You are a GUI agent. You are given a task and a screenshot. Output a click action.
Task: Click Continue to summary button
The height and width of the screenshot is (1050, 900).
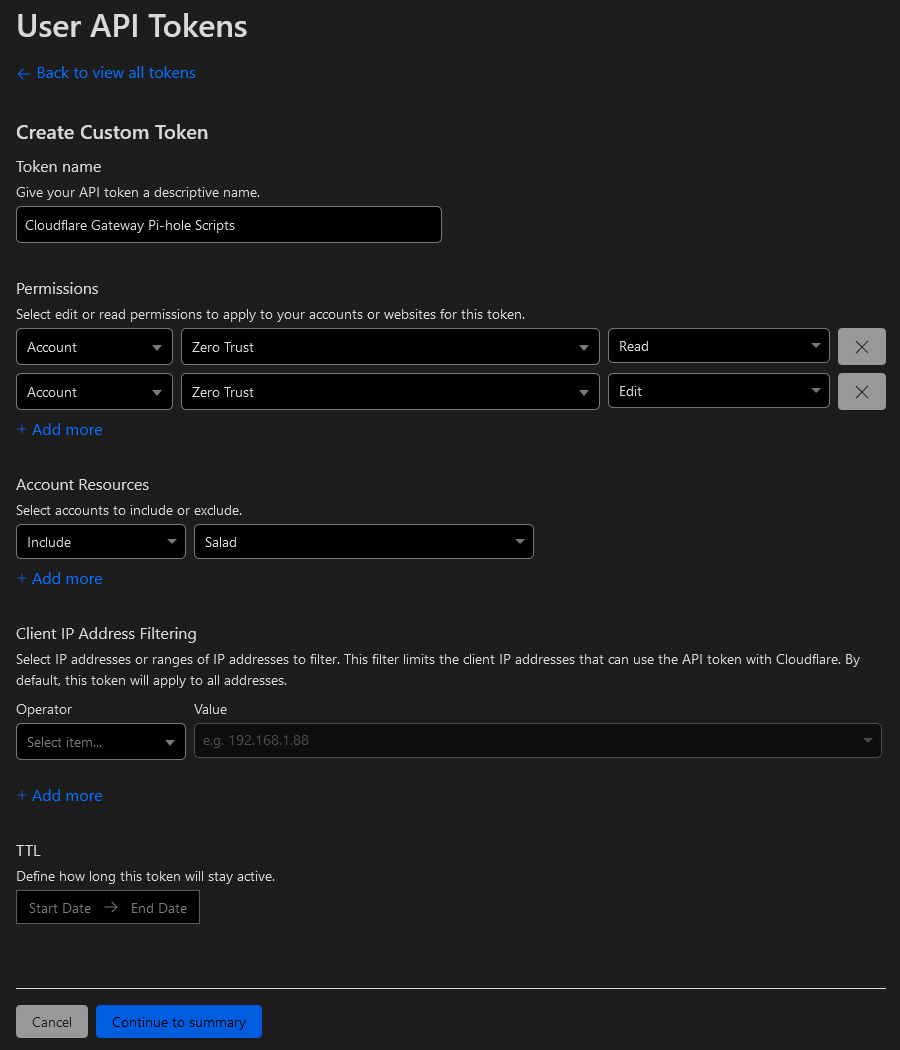click(x=179, y=1022)
